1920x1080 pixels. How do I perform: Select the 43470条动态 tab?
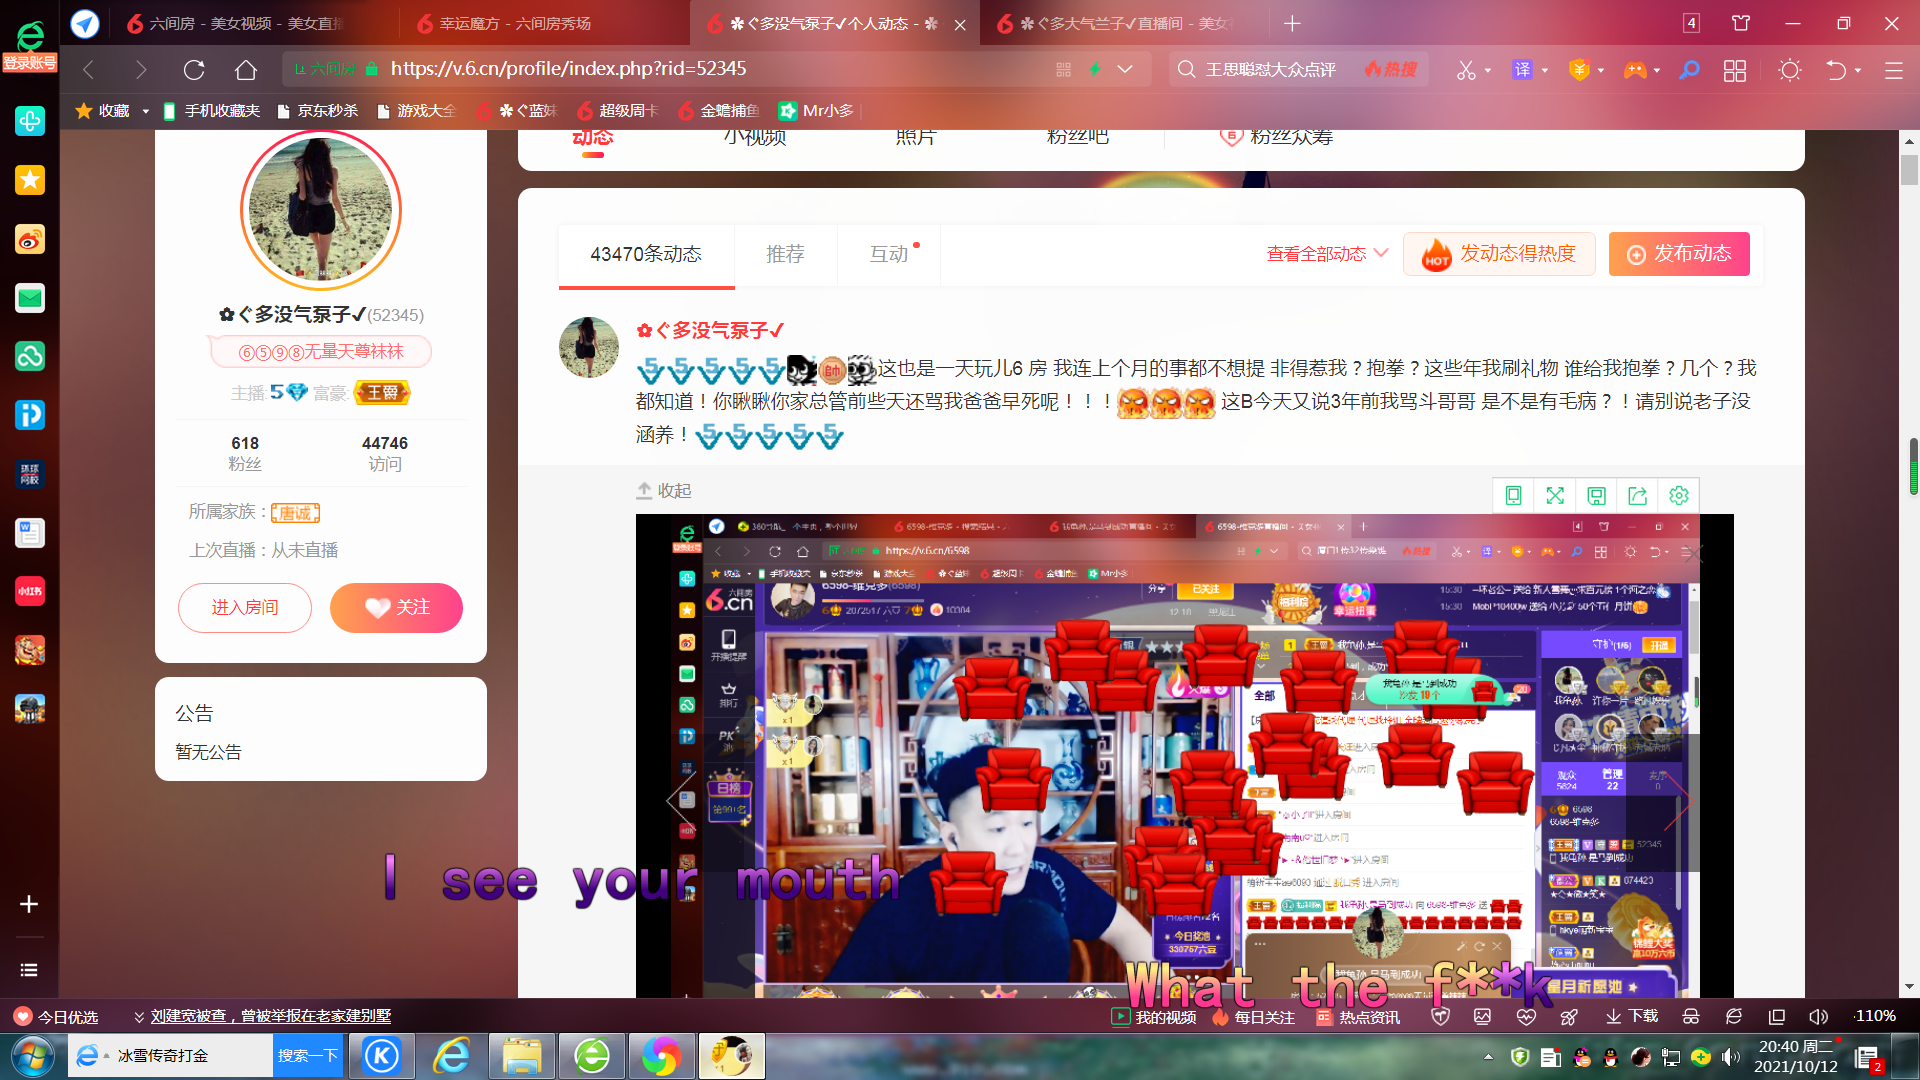646,255
